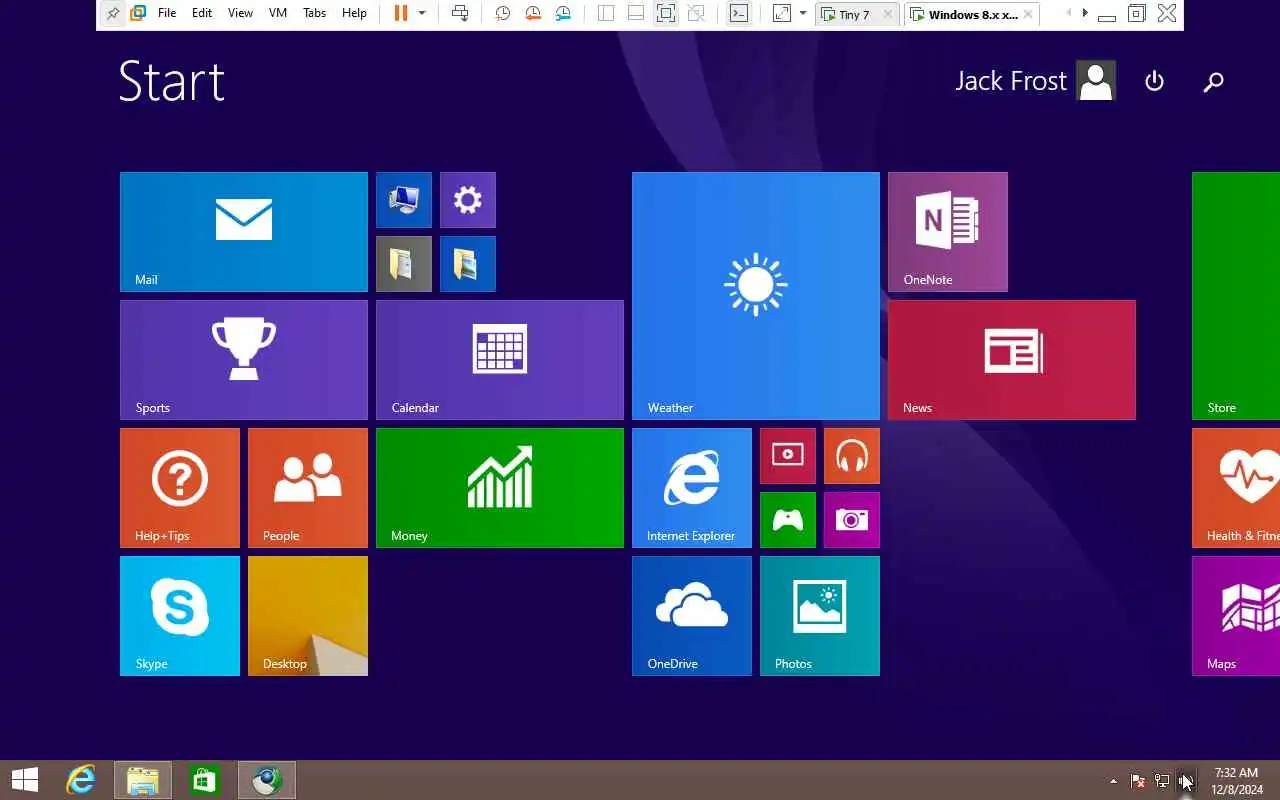Click the unpin toolbar pushpin icon
This screenshot has height=800, width=1280.
pos(113,13)
